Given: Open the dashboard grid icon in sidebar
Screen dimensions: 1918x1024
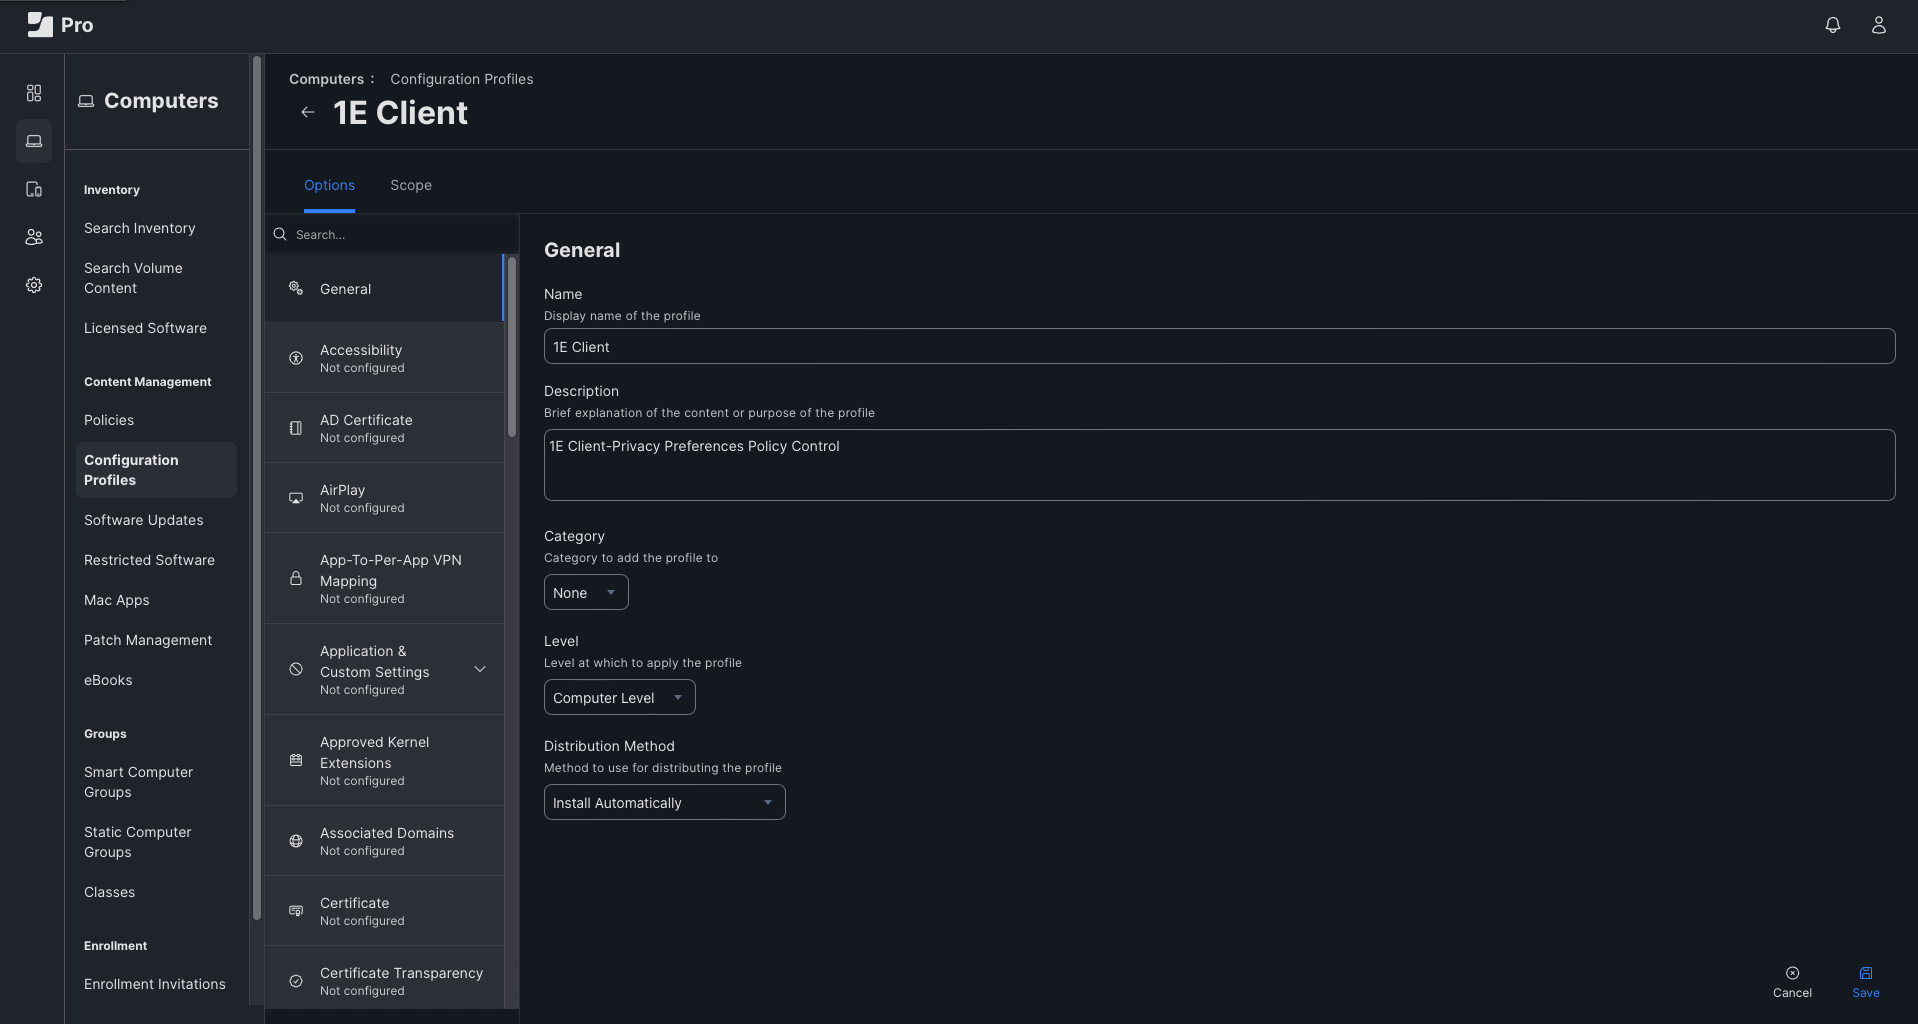Looking at the screenshot, I should point(34,93).
